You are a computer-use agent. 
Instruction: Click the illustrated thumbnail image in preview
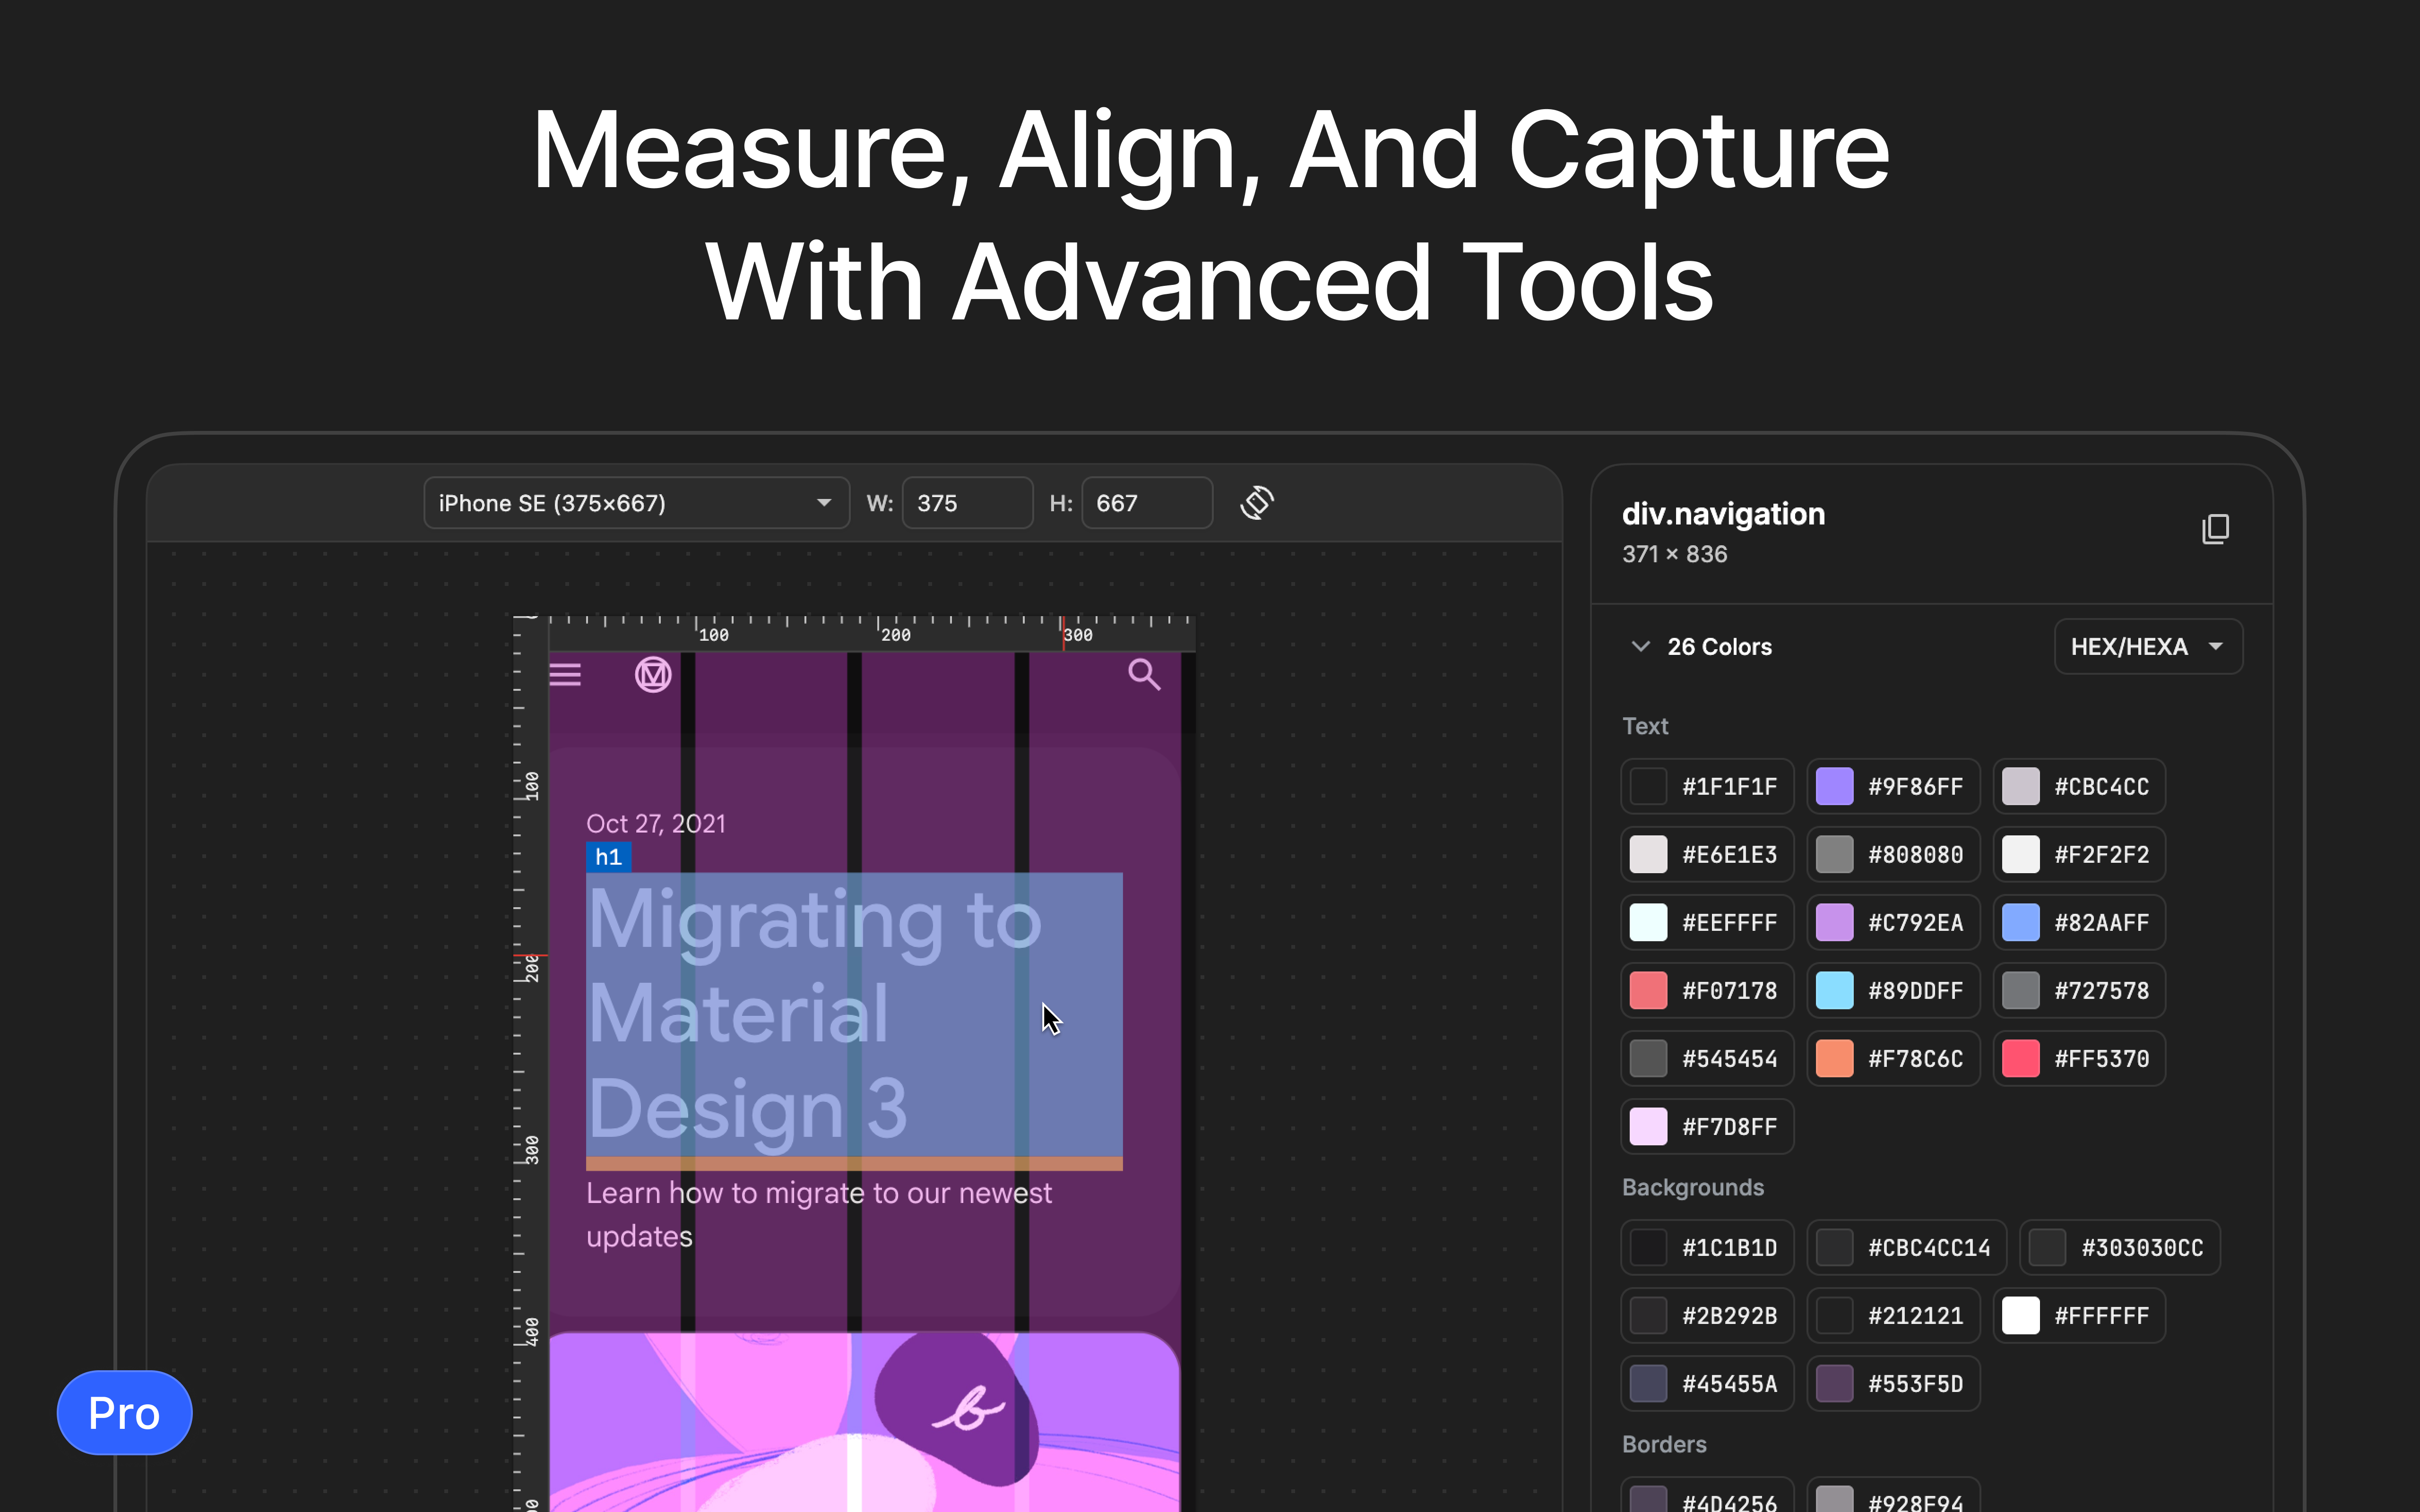[864, 1420]
